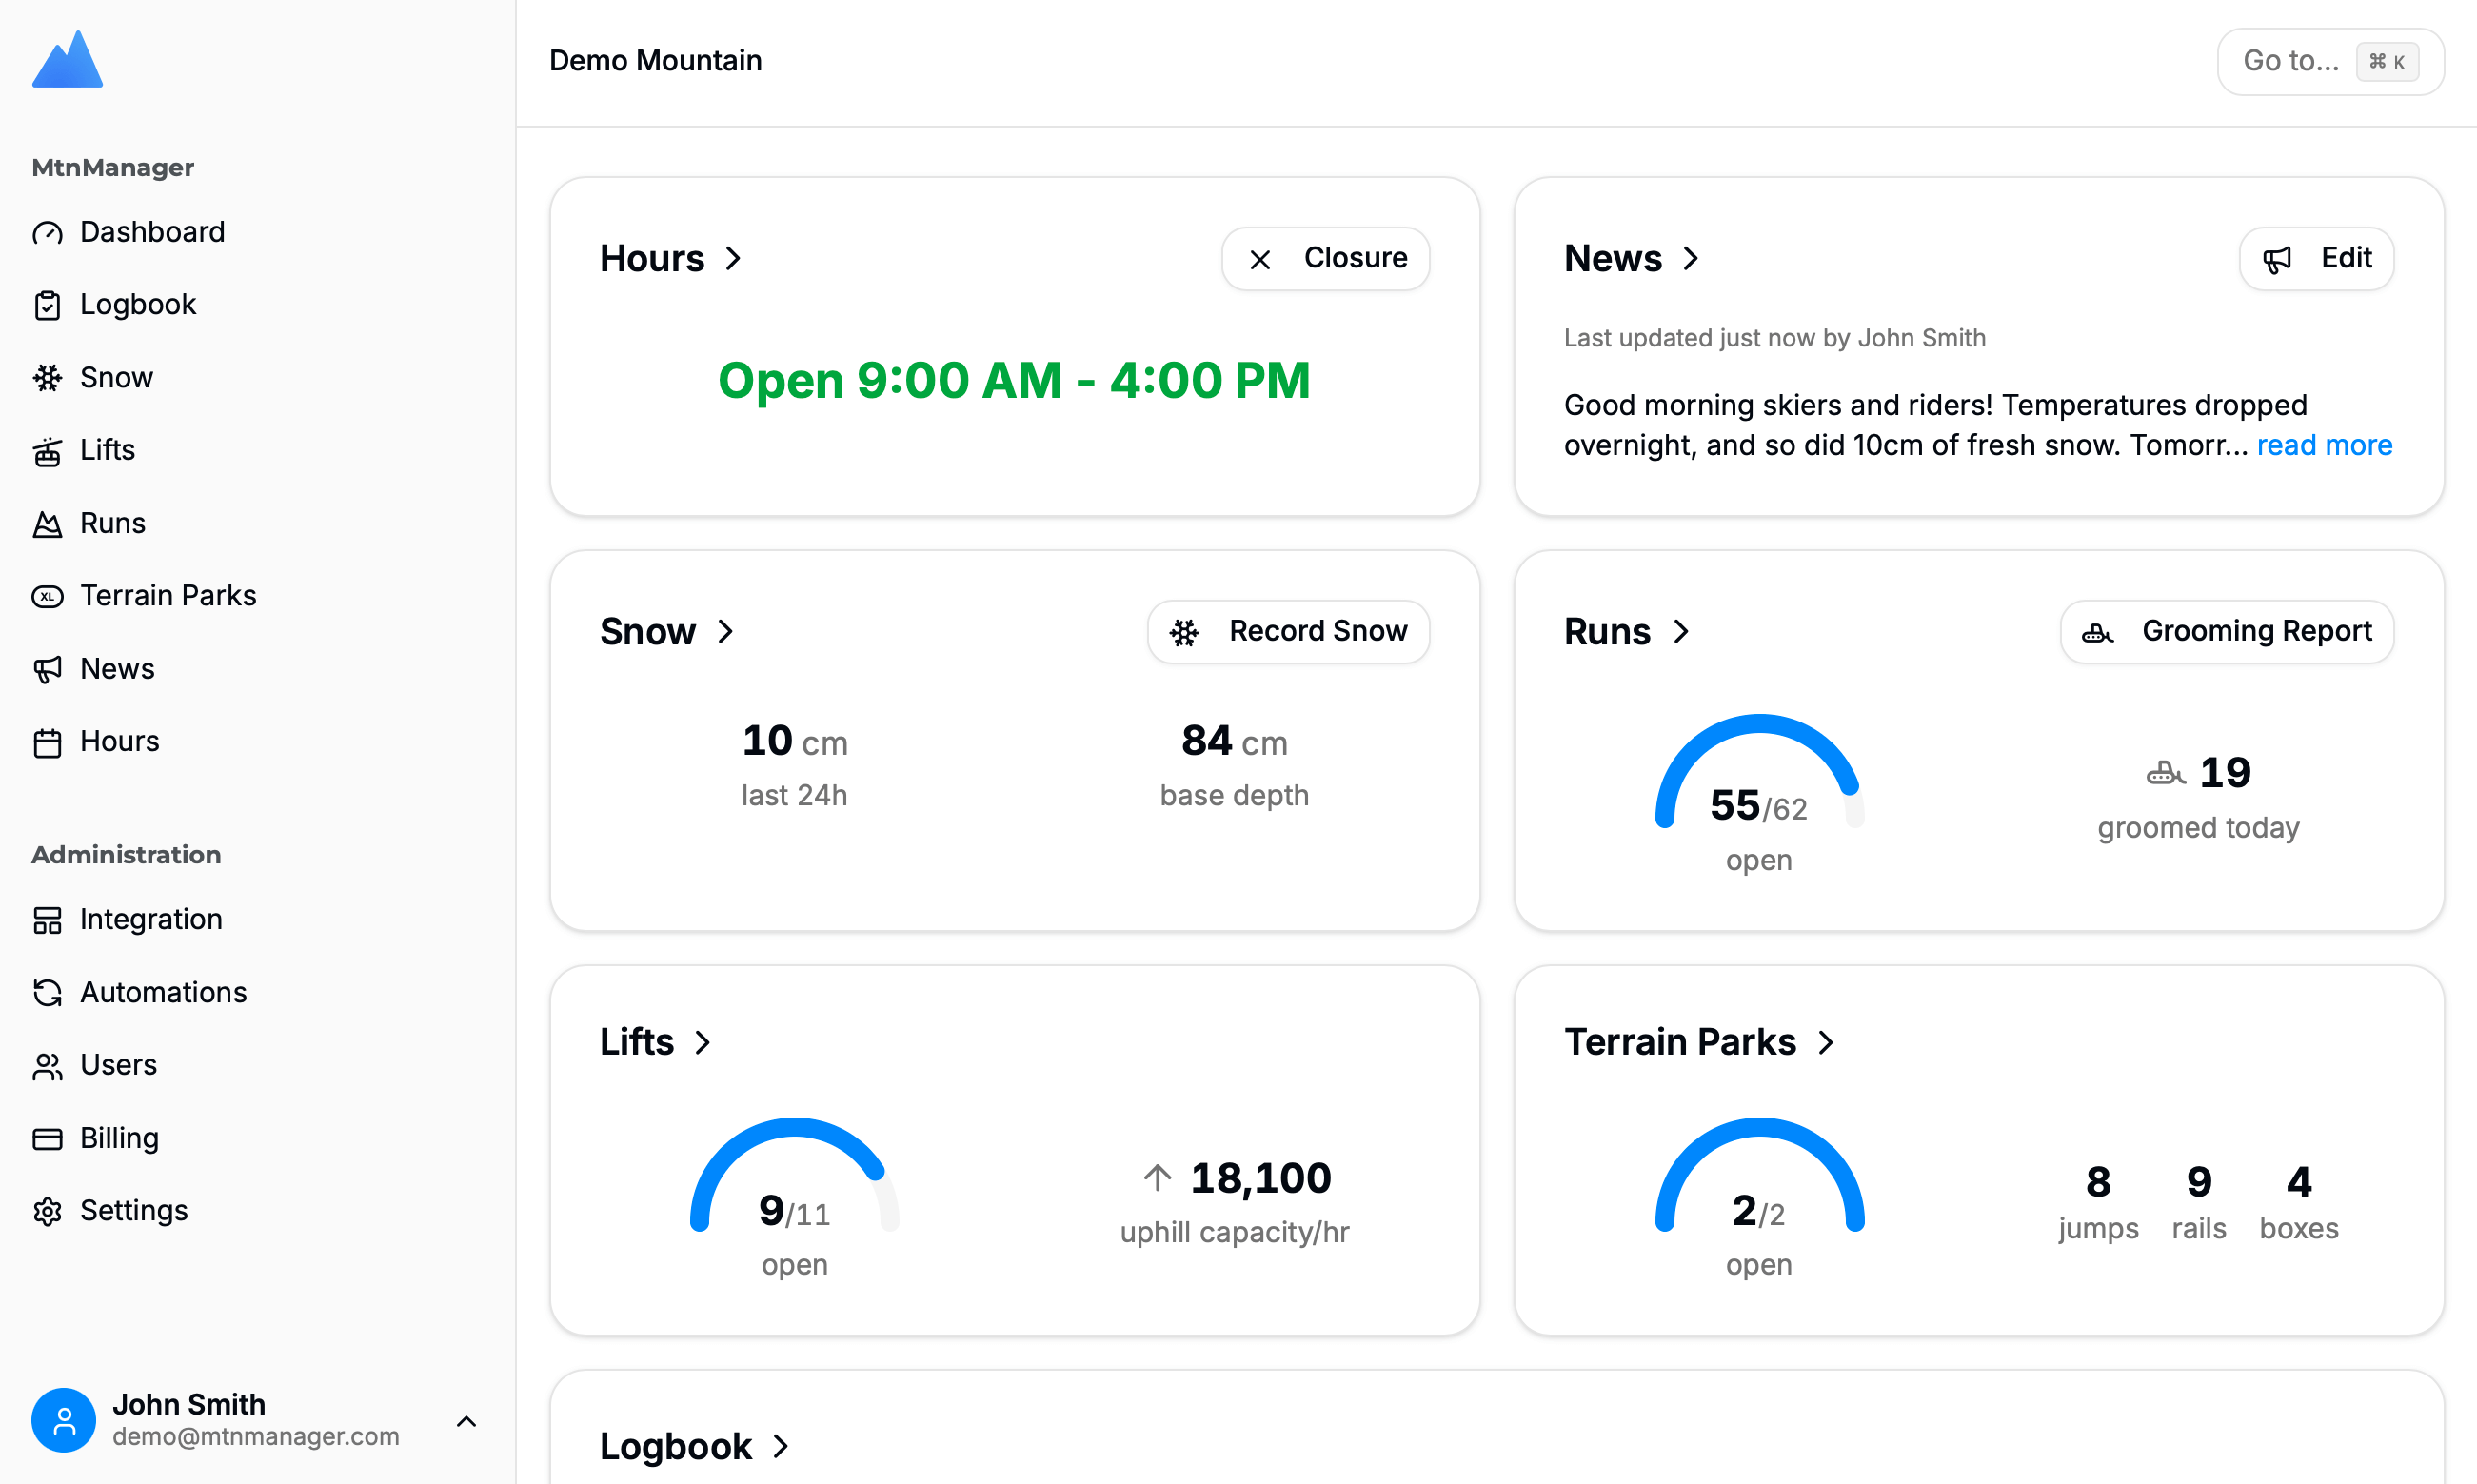
Task: Open the Logbook clipboard icon
Action: 47,305
